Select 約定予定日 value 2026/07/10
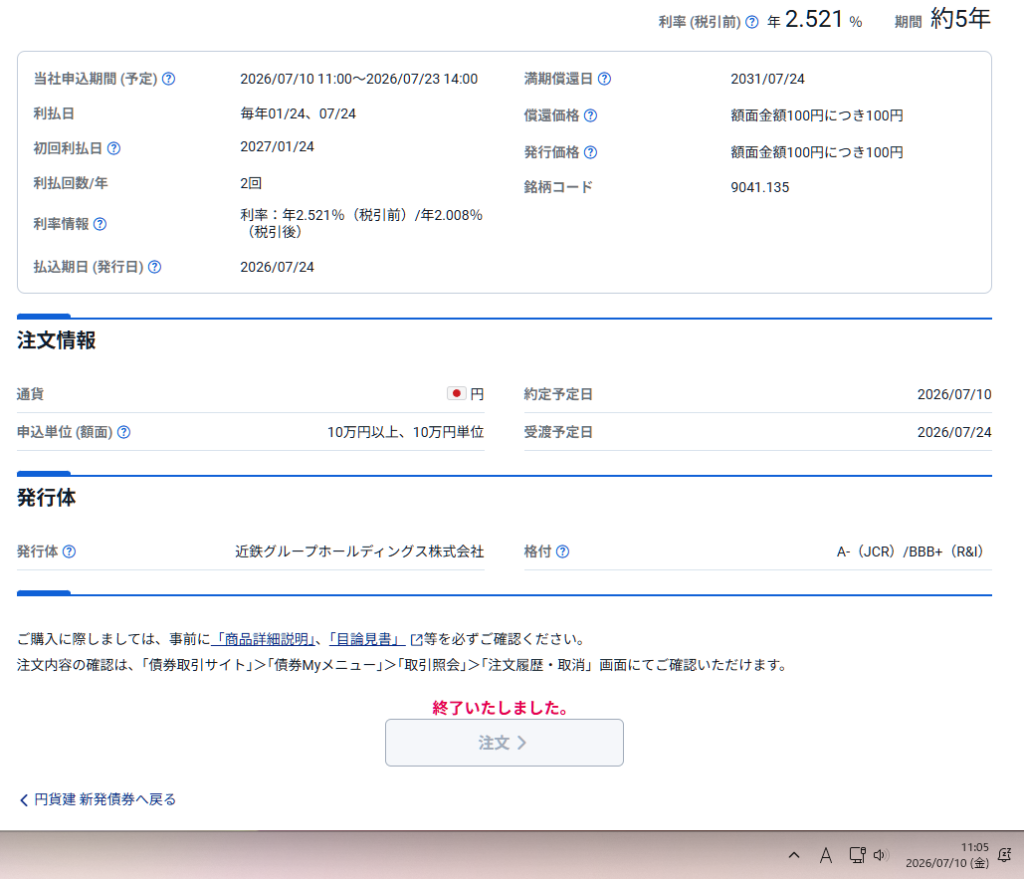 [x=954, y=394]
